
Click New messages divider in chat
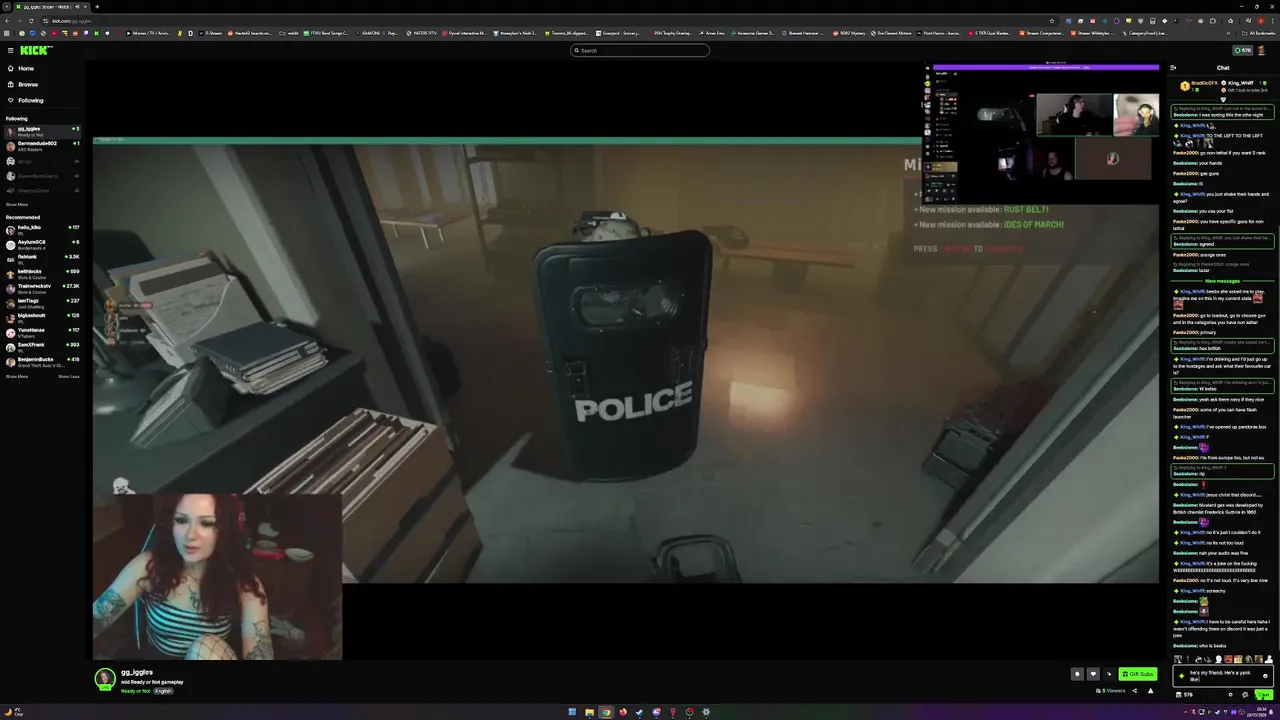point(1222,281)
